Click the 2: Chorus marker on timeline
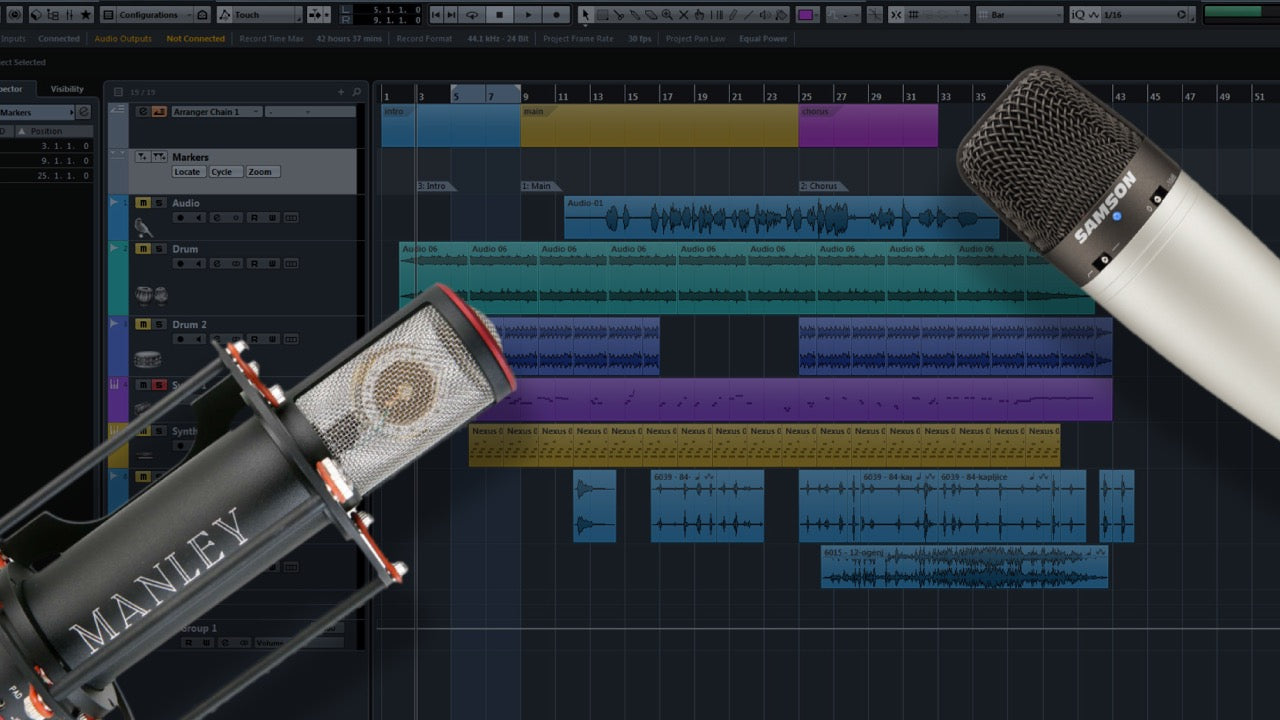1280x720 pixels. click(820, 186)
